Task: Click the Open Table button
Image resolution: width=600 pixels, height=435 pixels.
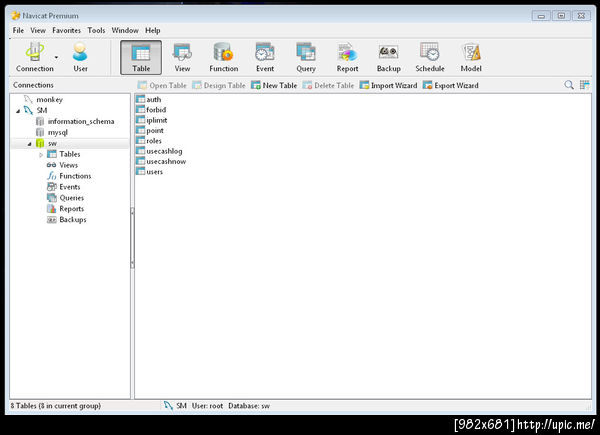Action: [162, 85]
